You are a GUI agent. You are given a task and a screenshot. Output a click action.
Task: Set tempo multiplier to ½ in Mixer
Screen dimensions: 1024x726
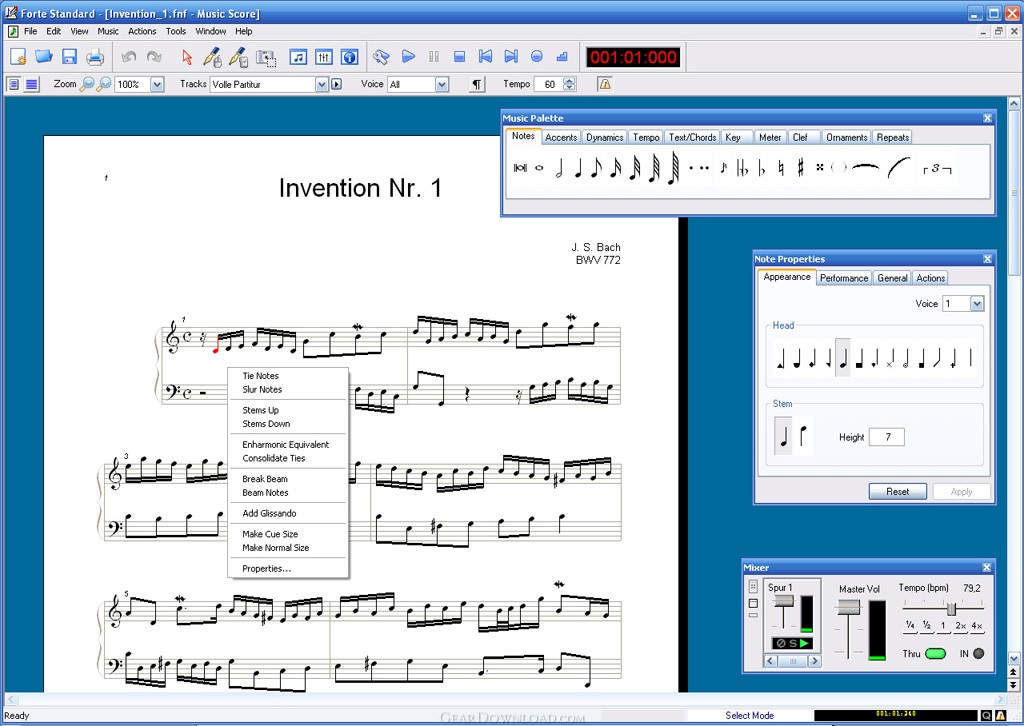click(x=926, y=625)
